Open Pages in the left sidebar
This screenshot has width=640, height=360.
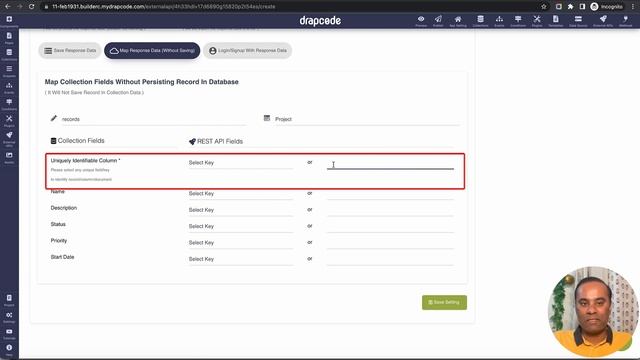(9, 38)
